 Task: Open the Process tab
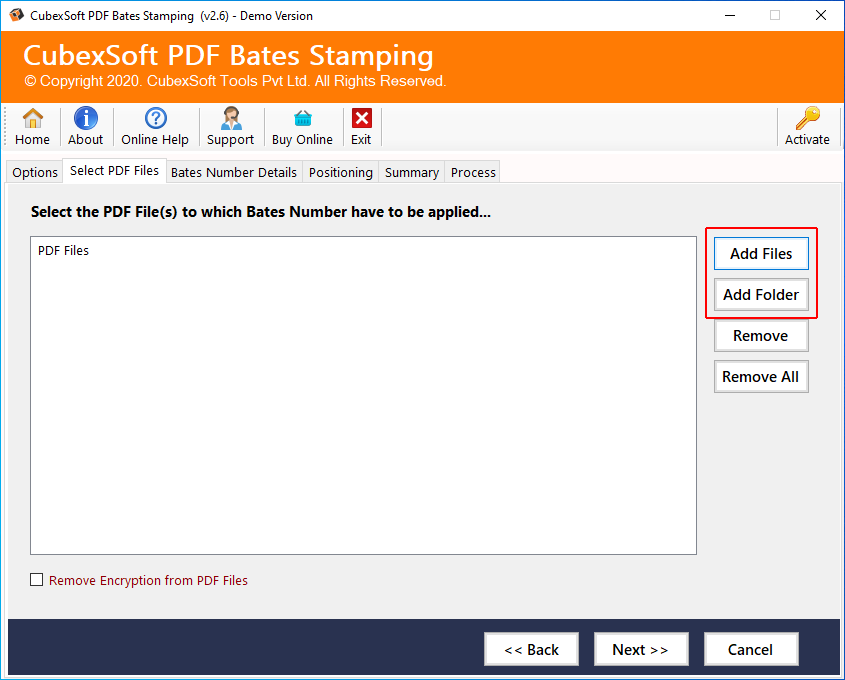coord(473,172)
